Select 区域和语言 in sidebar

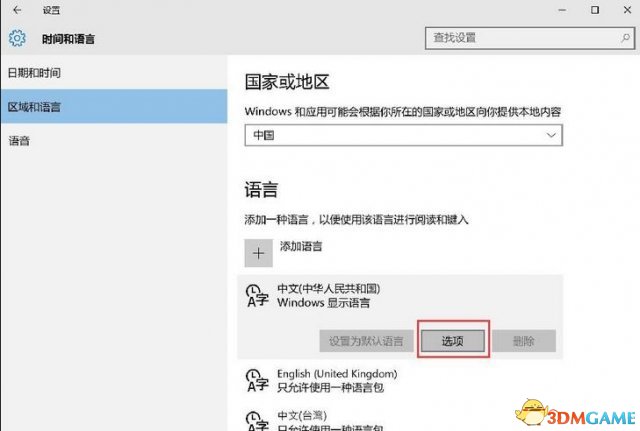[114, 107]
